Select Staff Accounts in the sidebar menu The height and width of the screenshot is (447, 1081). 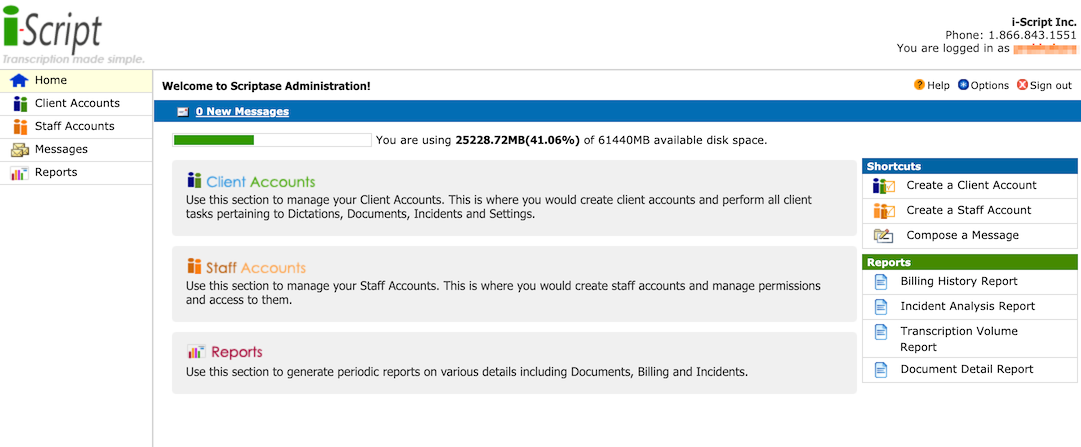coord(74,126)
